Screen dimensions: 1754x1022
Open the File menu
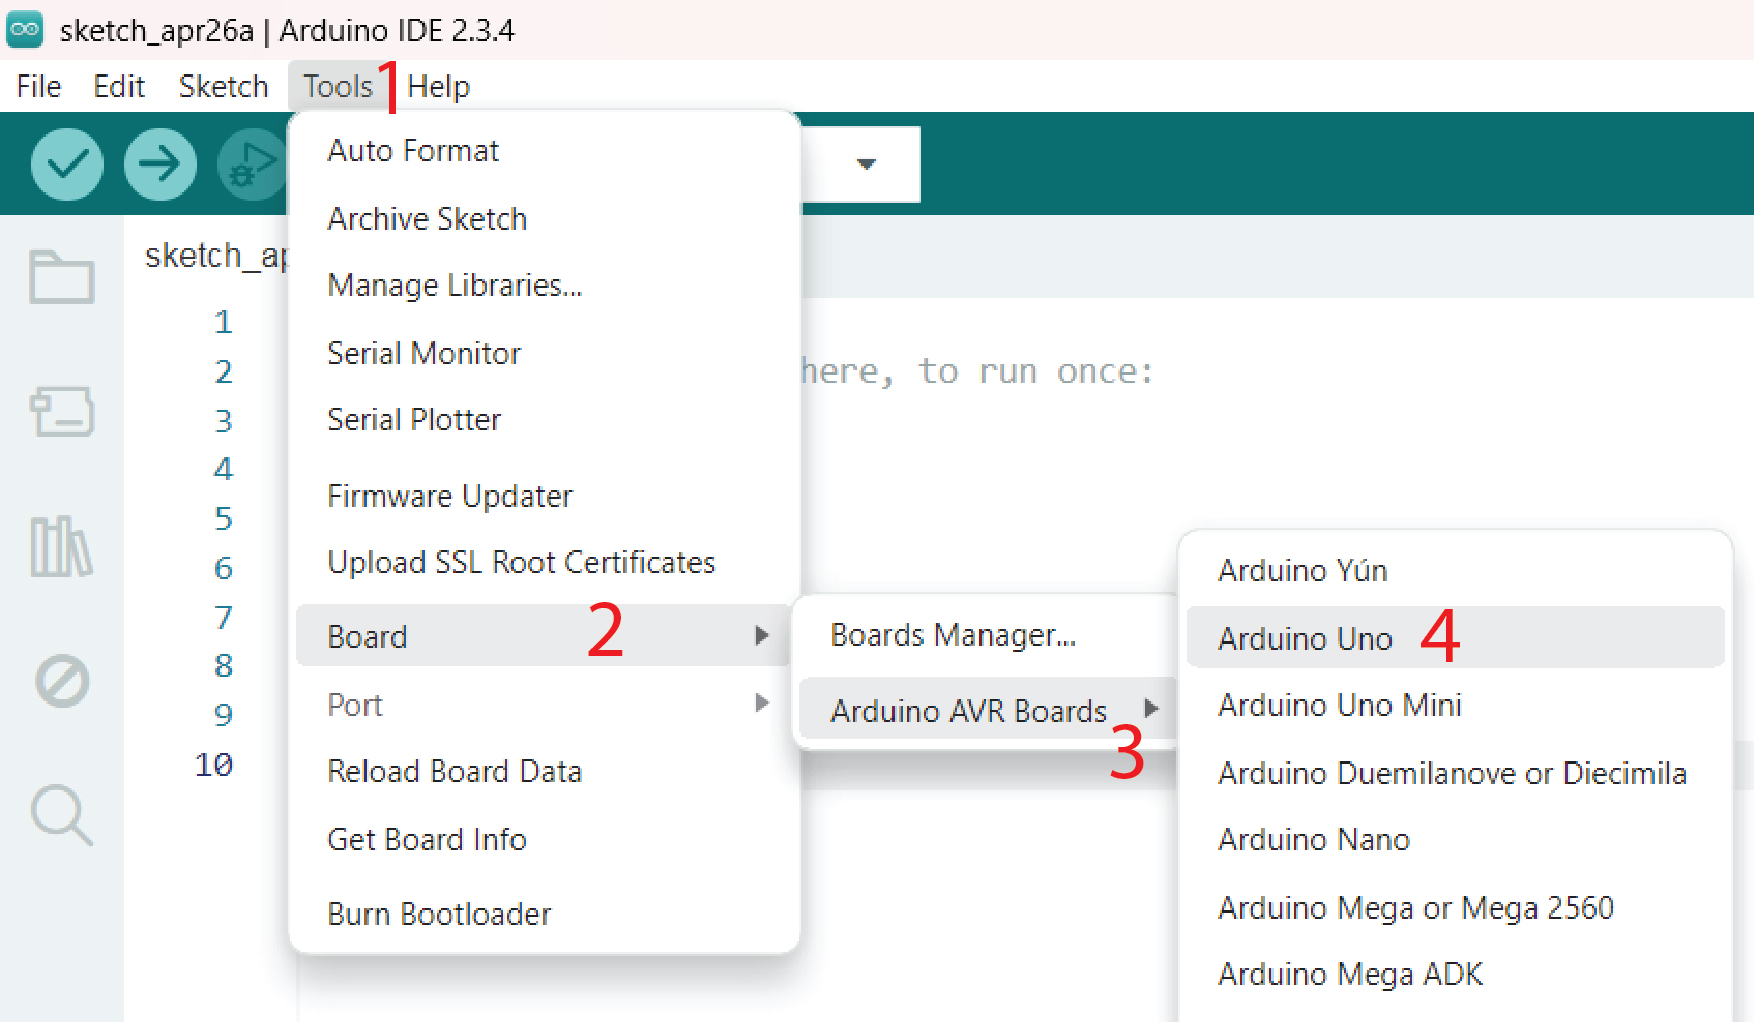pos(39,86)
